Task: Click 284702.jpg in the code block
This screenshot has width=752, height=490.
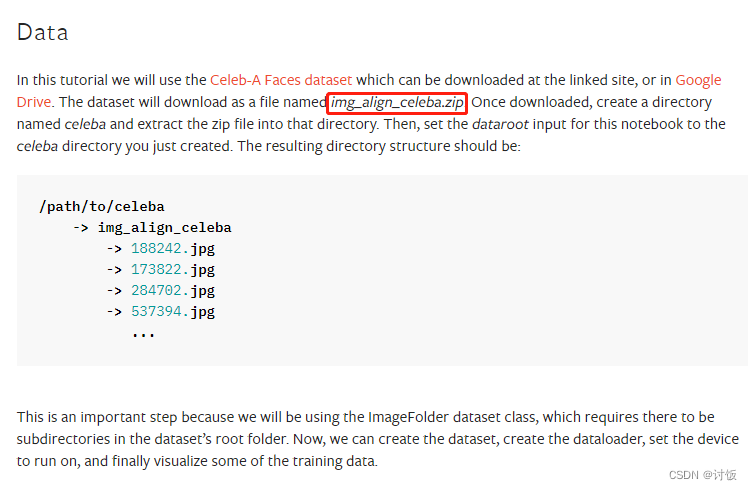Action: coord(173,291)
